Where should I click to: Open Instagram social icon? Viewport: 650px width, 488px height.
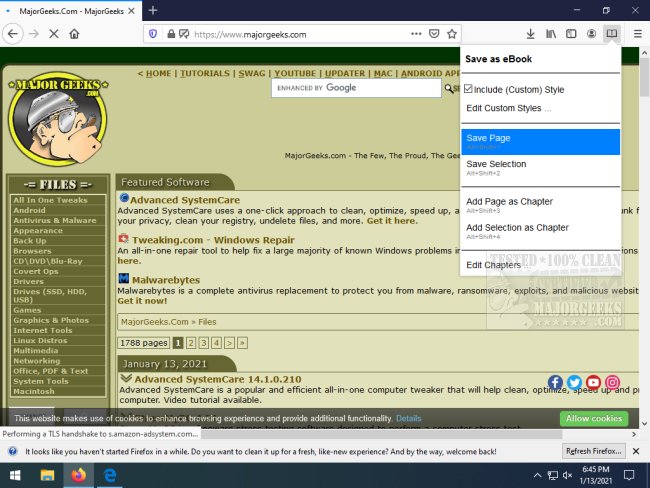[612, 382]
